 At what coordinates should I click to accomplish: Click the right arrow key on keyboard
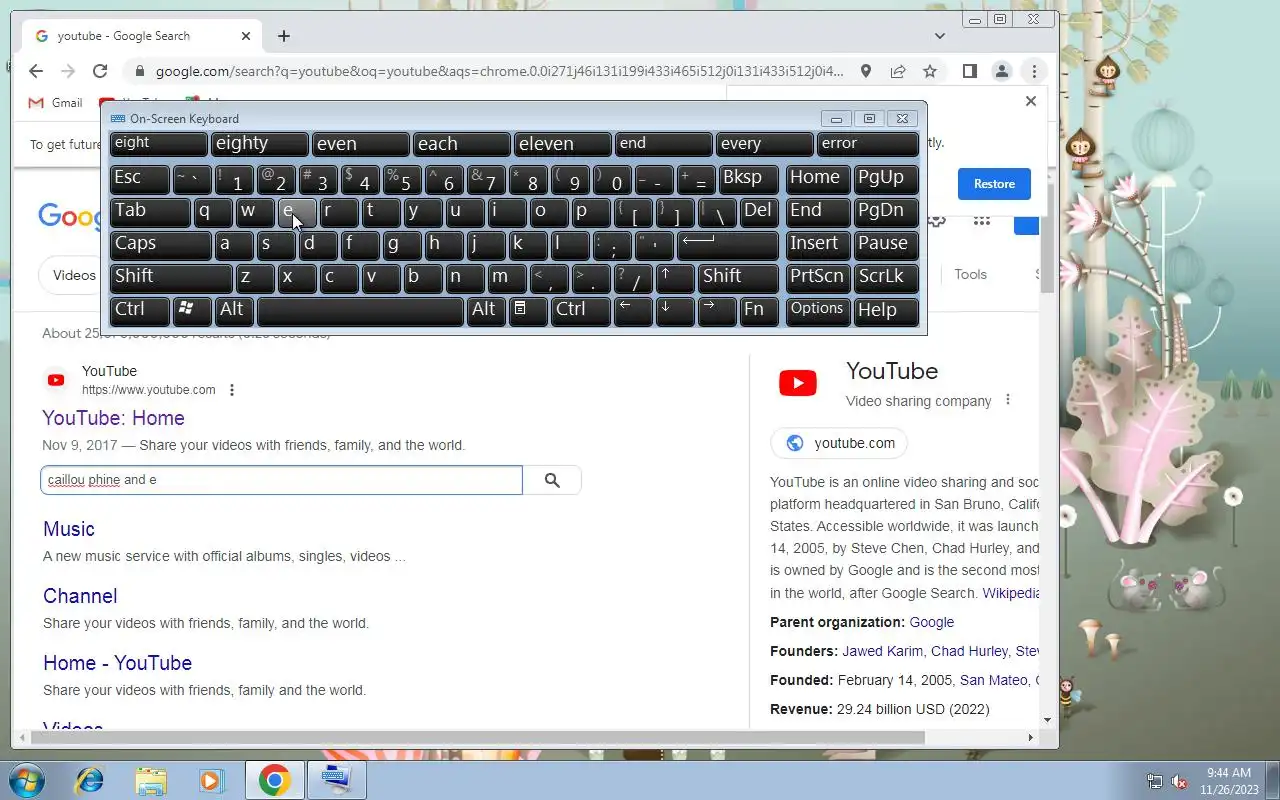[717, 310]
